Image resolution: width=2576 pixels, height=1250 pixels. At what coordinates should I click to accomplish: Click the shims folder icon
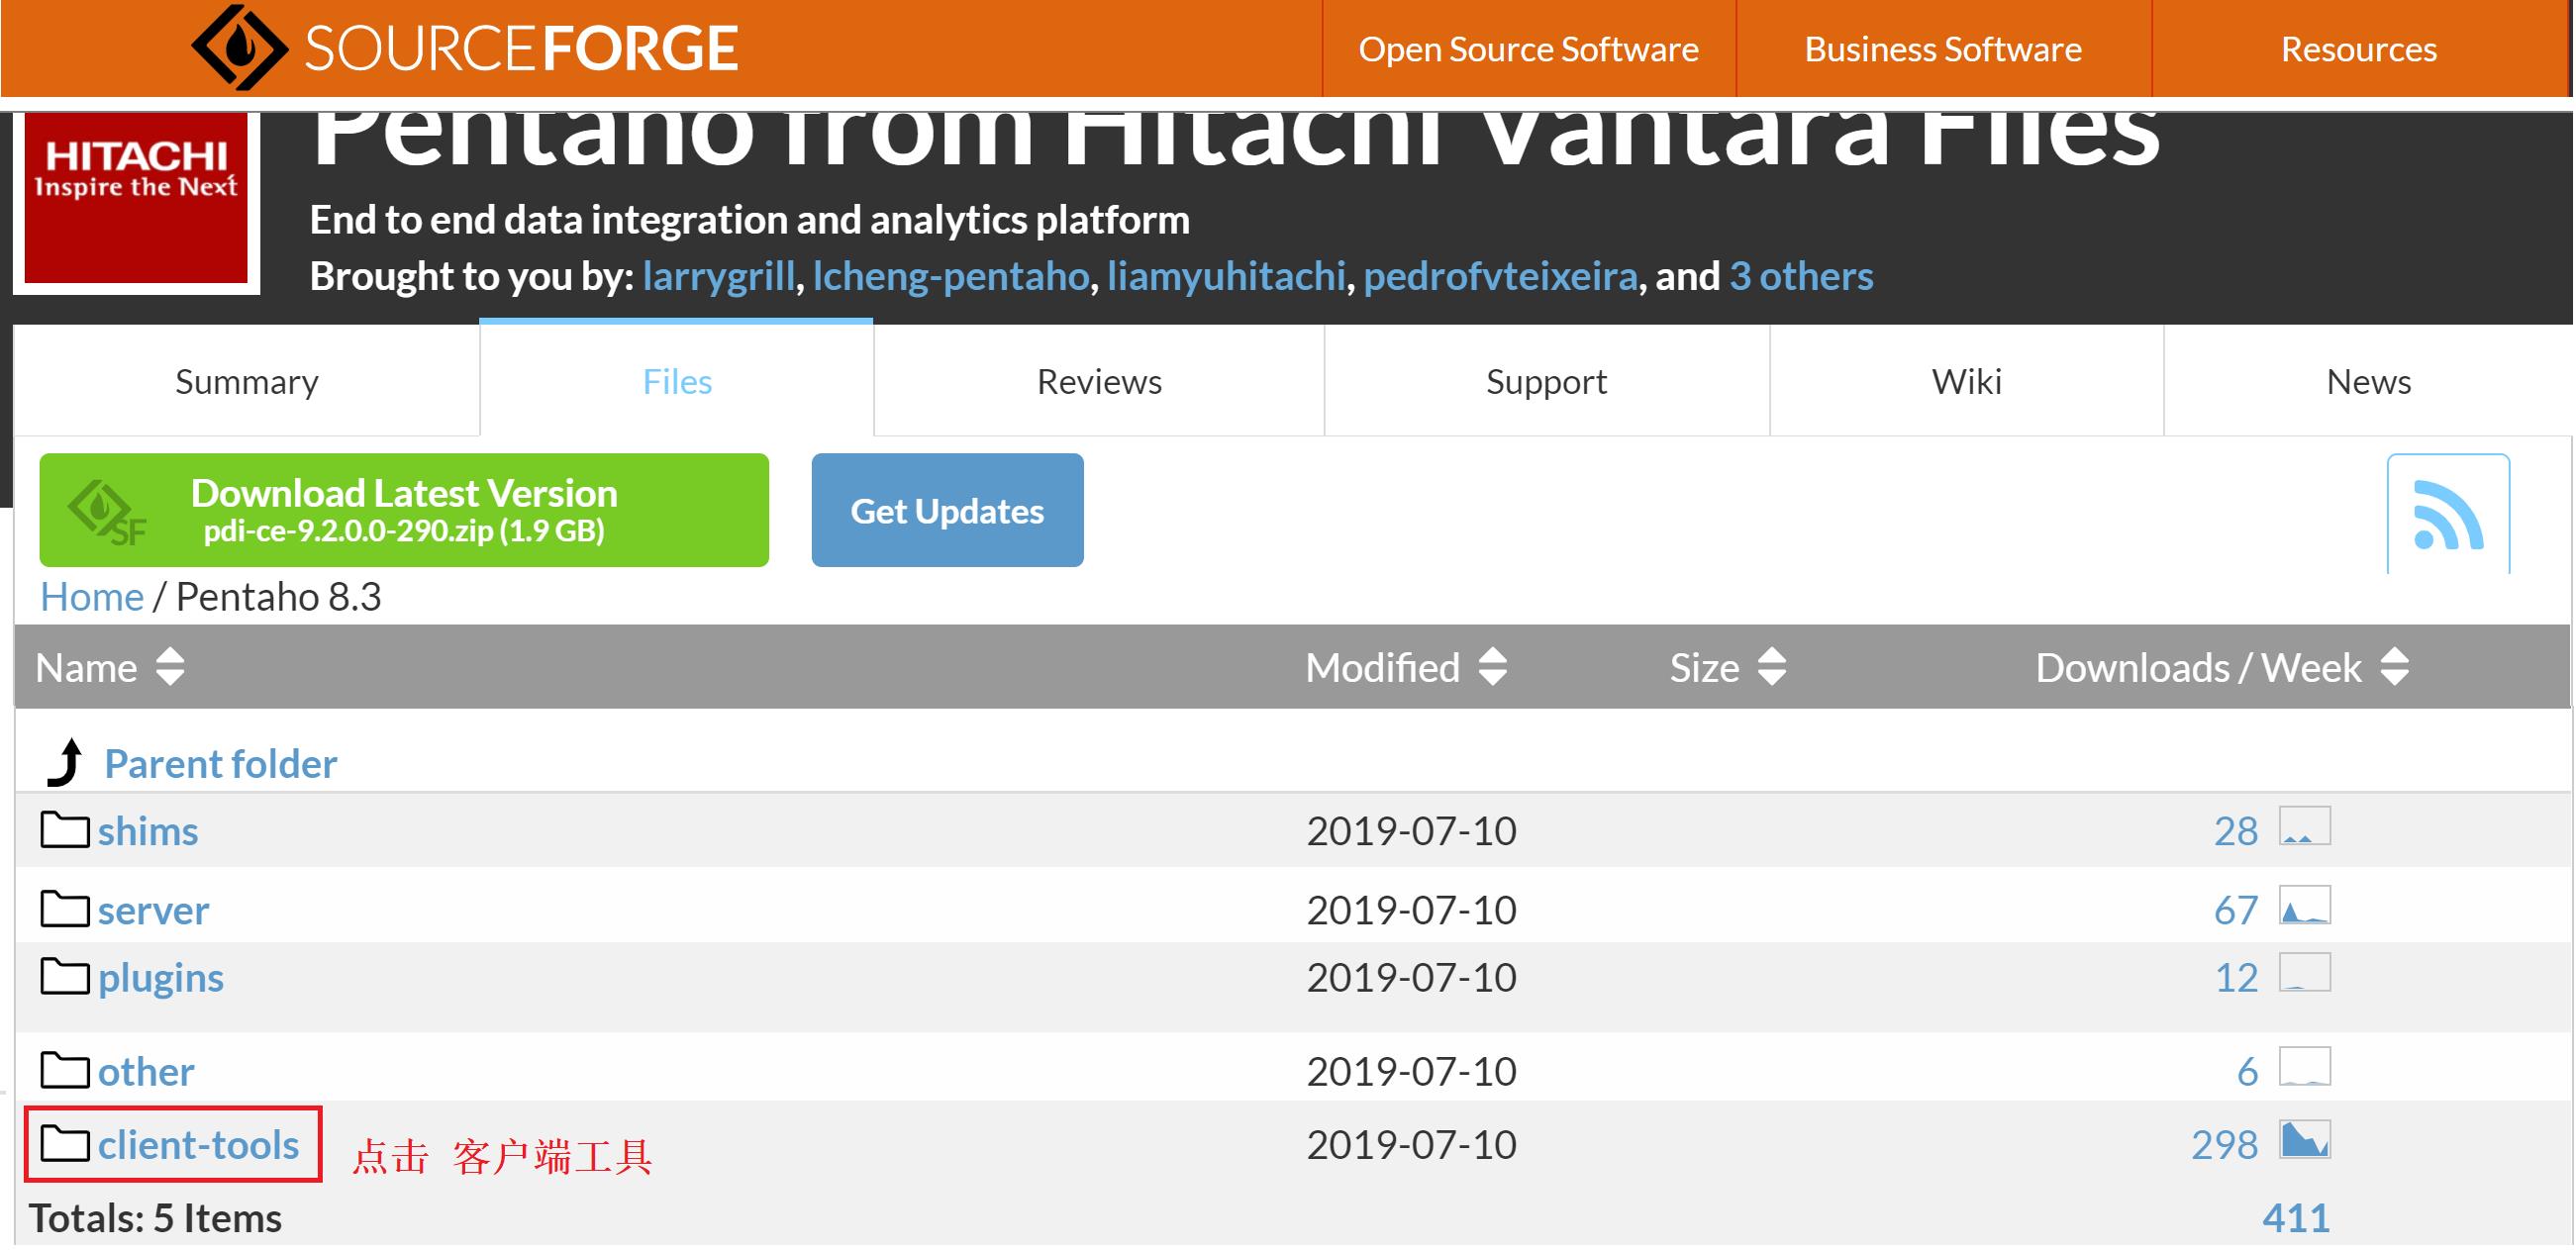coord(64,830)
